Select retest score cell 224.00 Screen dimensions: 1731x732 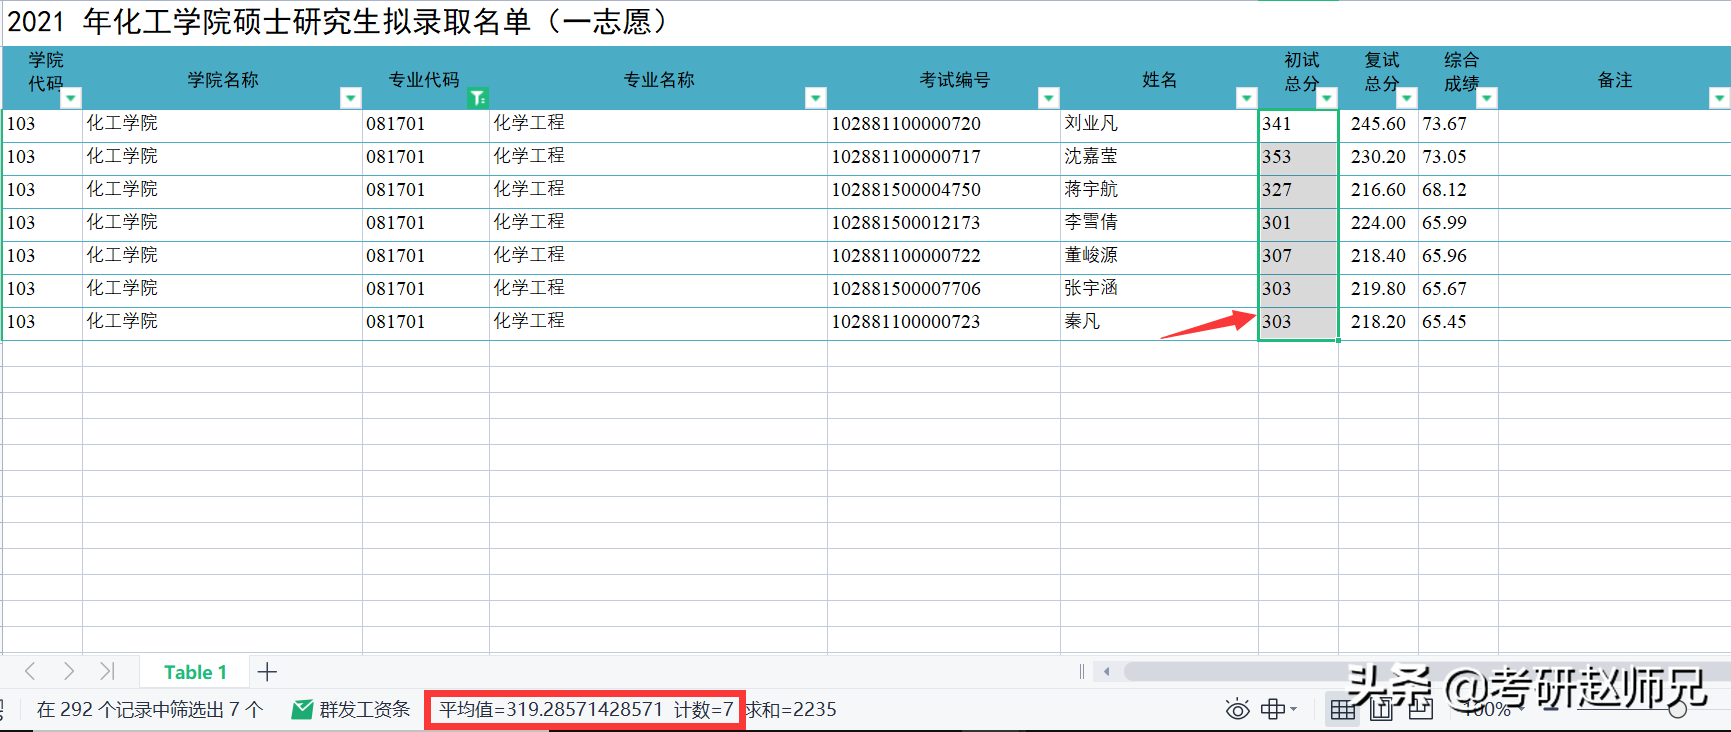[x=1378, y=223]
